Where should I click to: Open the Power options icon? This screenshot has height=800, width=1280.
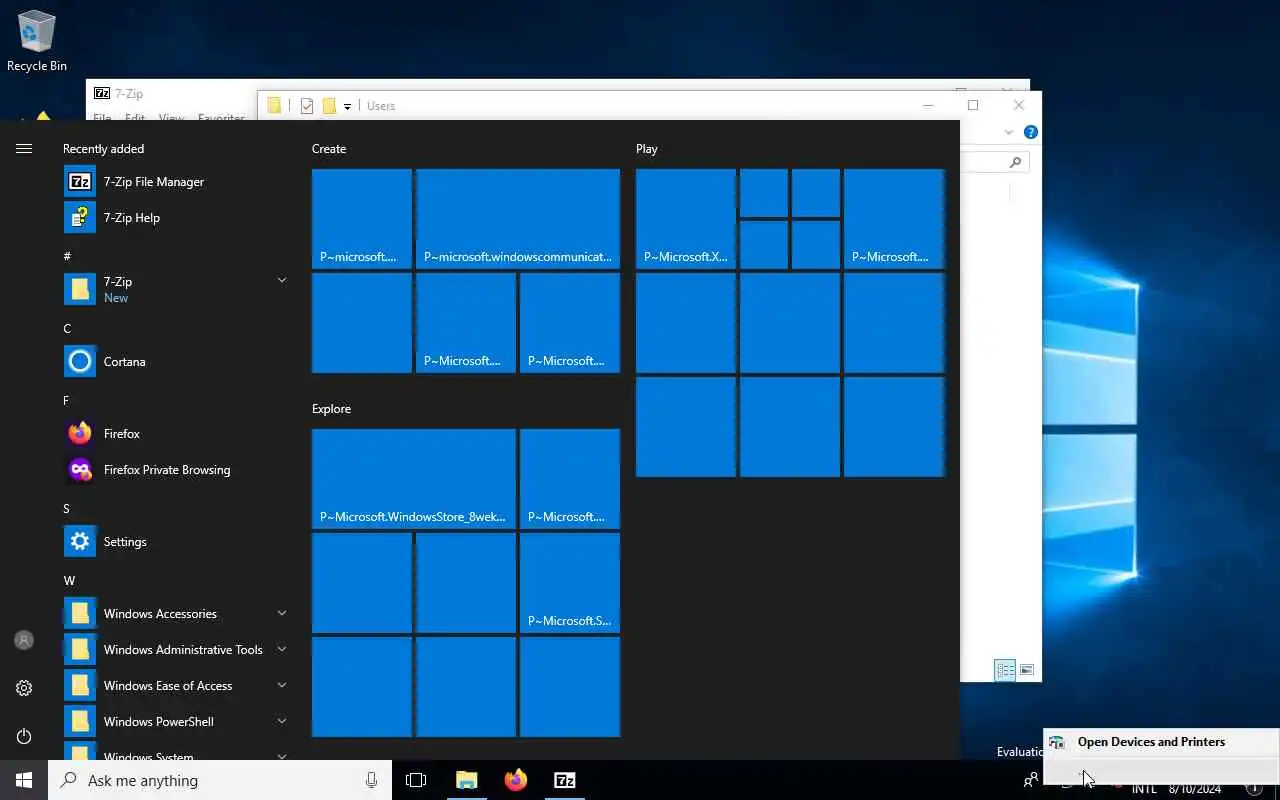(24, 736)
